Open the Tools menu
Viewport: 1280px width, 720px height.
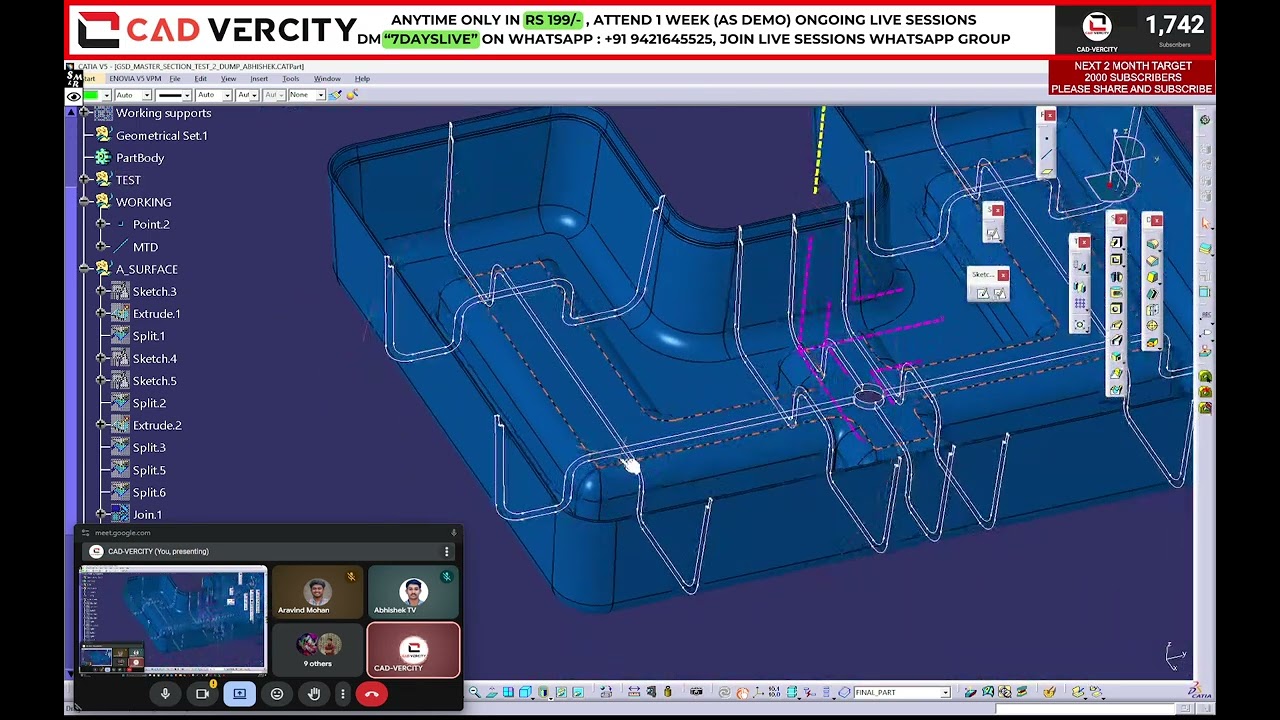click(291, 79)
